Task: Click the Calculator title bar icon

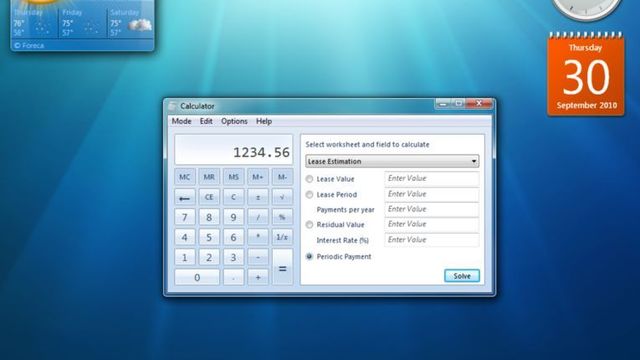Action: pyautogui.click(x=173, y=106)
